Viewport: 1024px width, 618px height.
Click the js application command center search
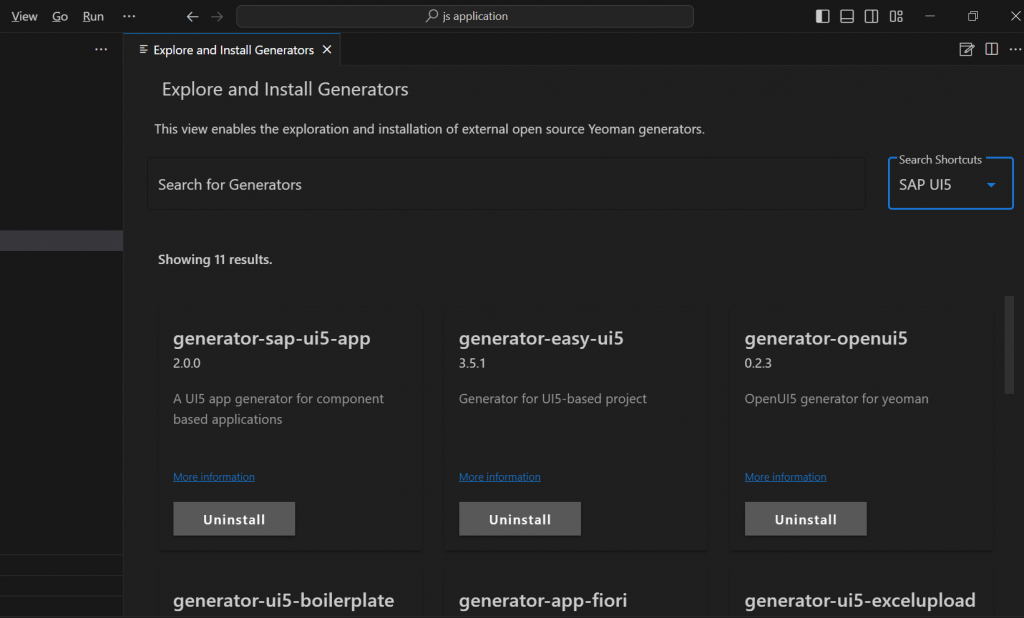point(465,16)
